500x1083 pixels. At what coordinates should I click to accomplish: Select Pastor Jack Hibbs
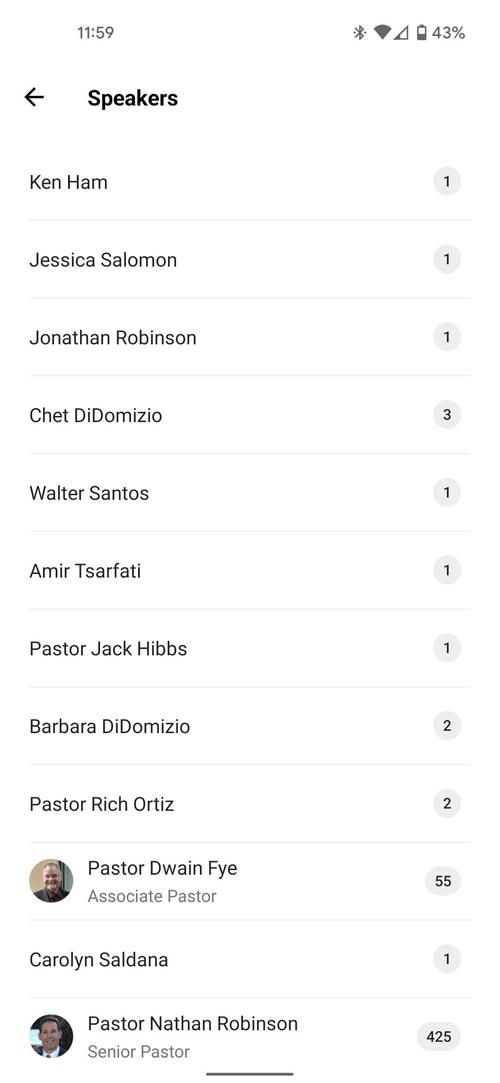tap(250, 649)
